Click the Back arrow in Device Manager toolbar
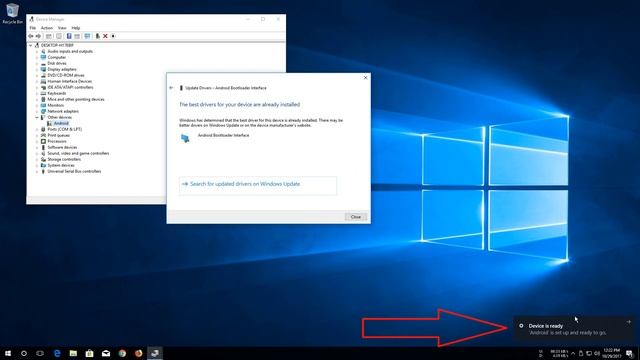 pos(31,36)
